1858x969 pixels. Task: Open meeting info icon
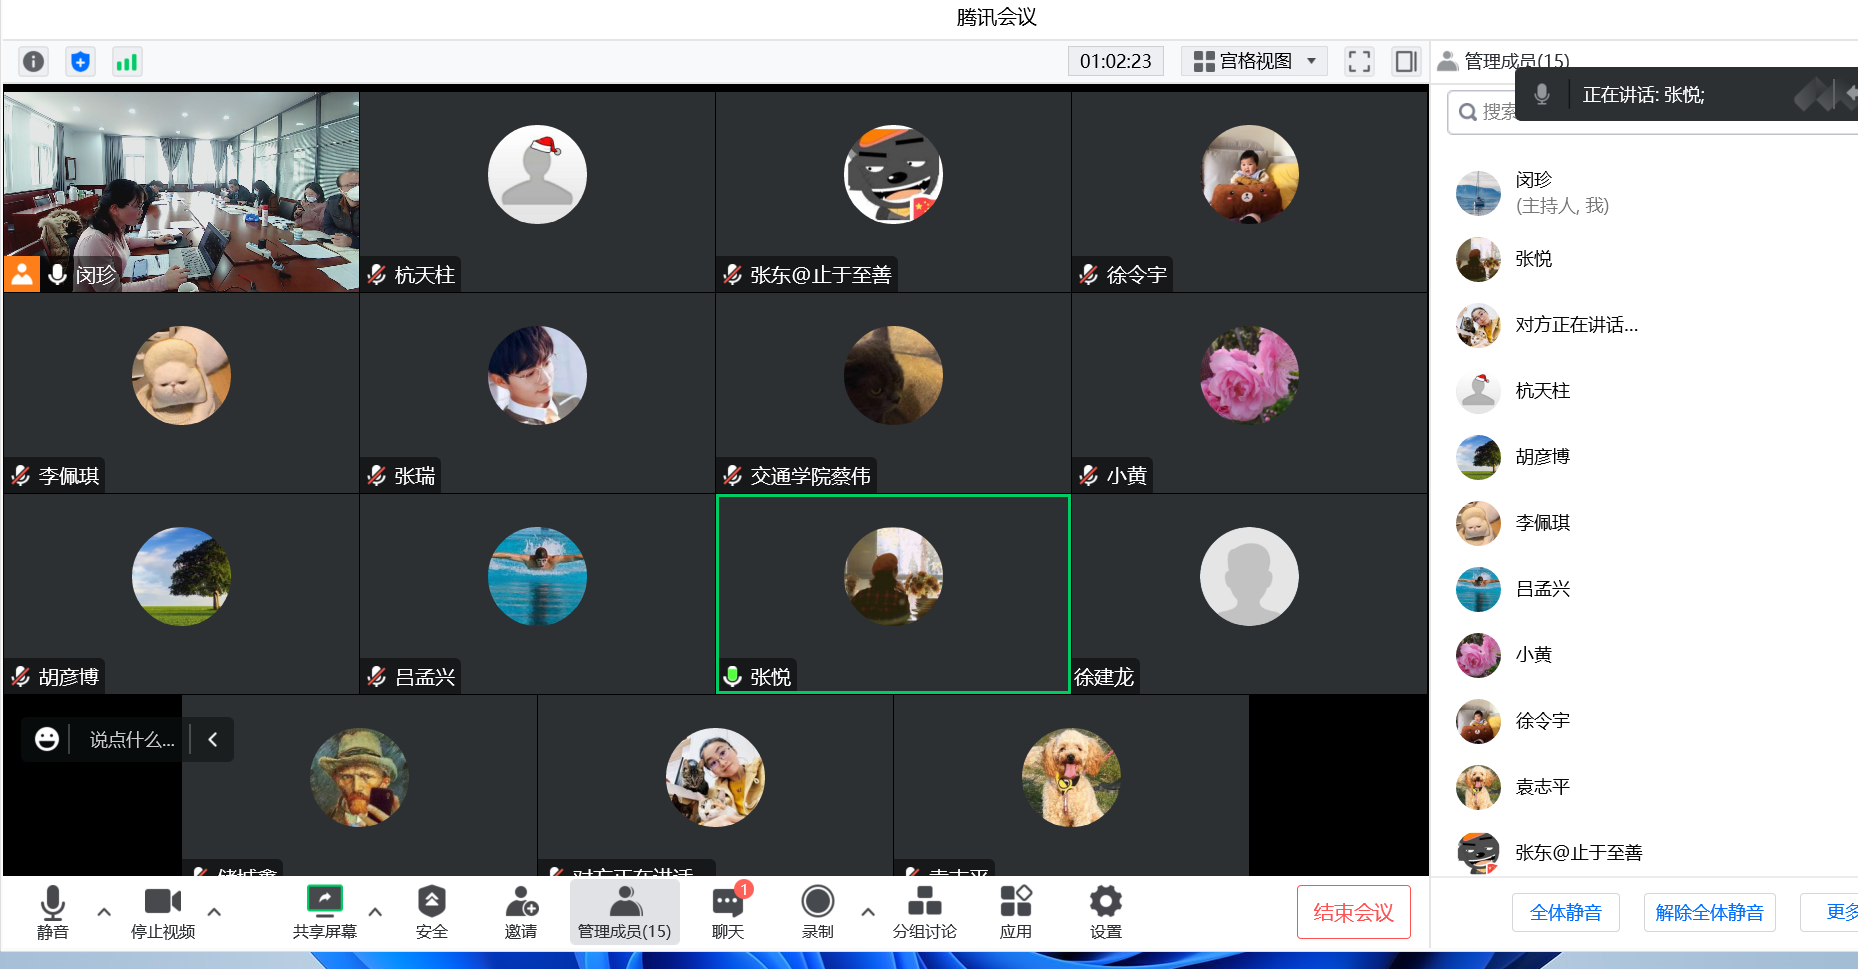33,62
